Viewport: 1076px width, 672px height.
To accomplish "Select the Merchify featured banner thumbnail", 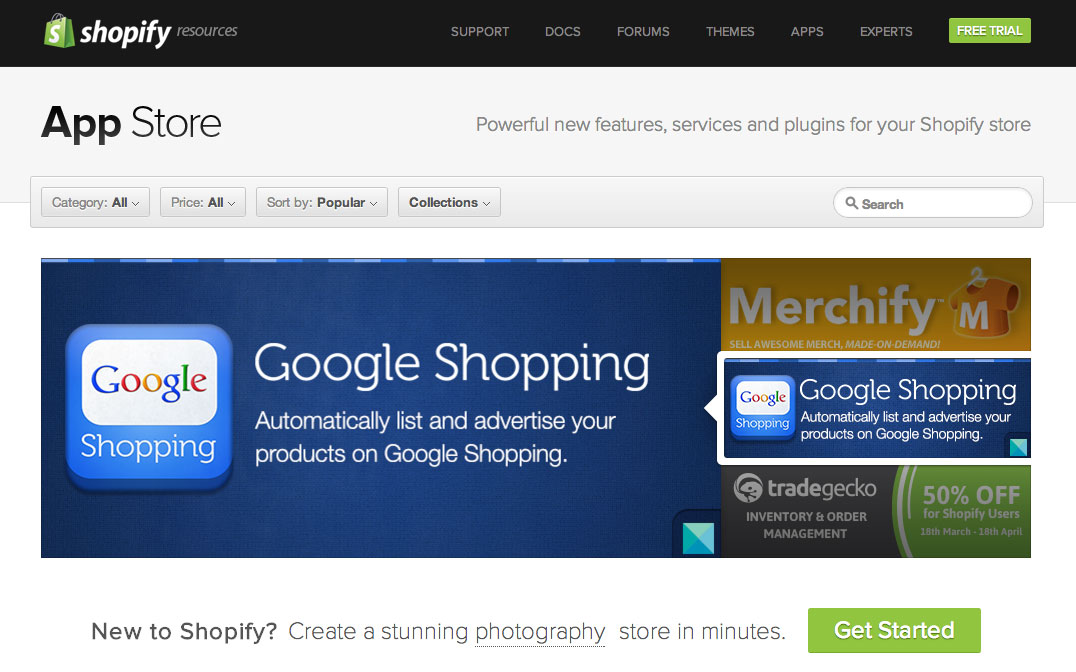I will coord(876,304).
